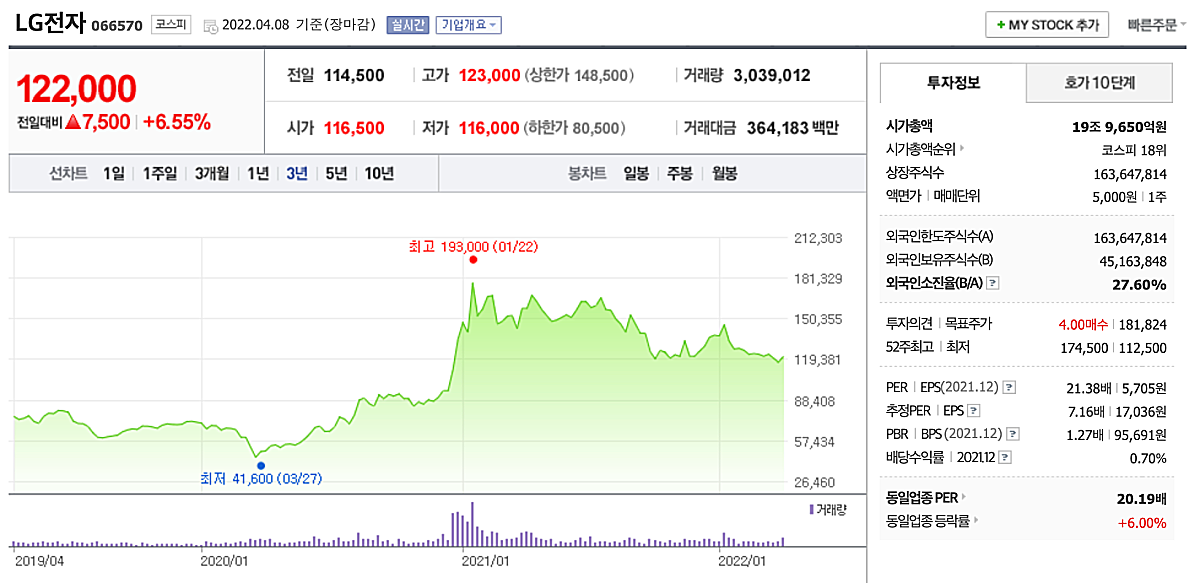Click the help icon next to 외국인소진율(B/A)

tap(993, 284)
